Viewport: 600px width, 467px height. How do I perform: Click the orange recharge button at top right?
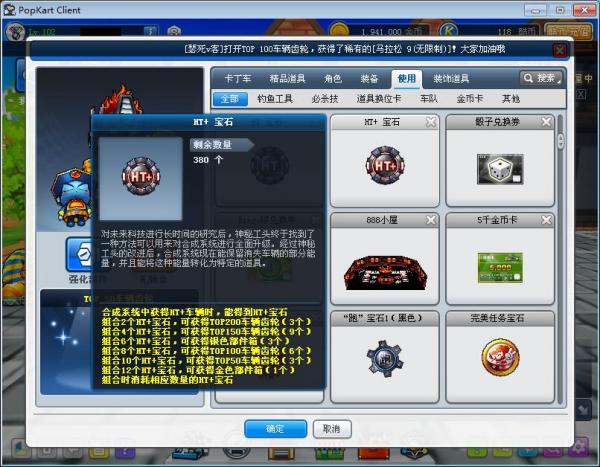coord(568,31)
